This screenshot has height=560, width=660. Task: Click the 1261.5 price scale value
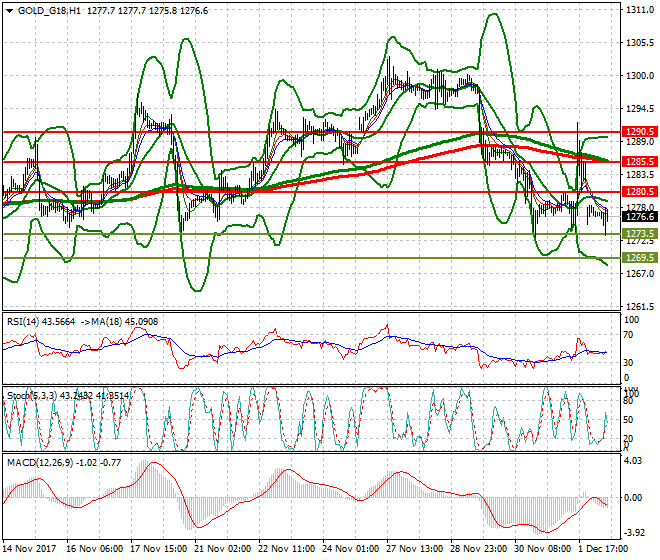(640, 307)
